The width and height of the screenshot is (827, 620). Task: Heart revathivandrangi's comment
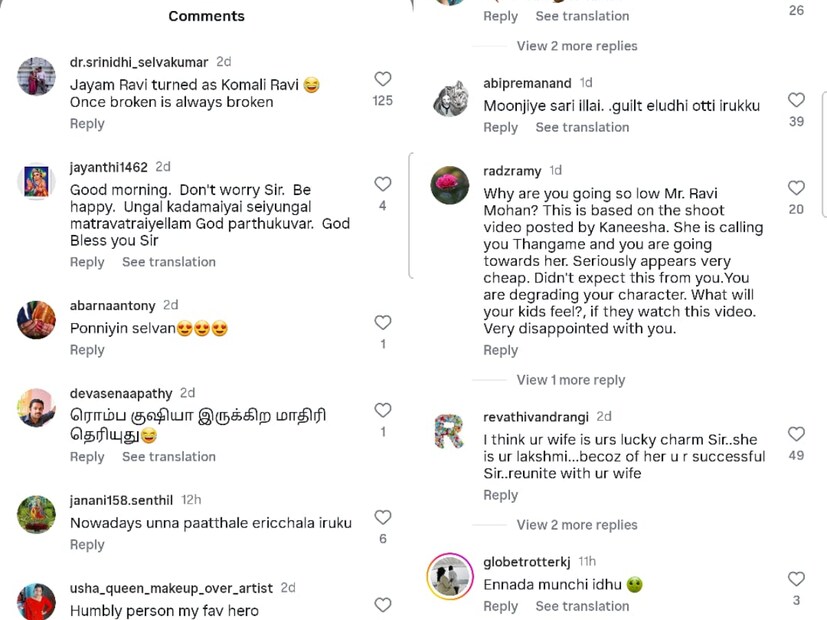click(796, 434)
